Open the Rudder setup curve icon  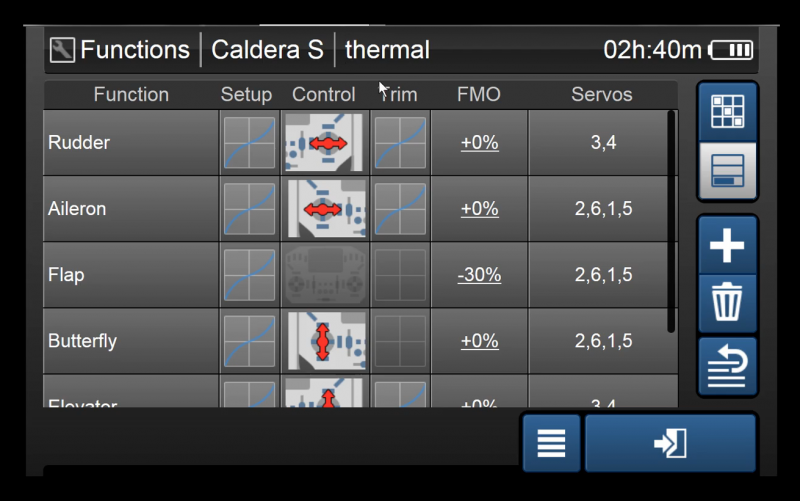click(x=249, y=143)
